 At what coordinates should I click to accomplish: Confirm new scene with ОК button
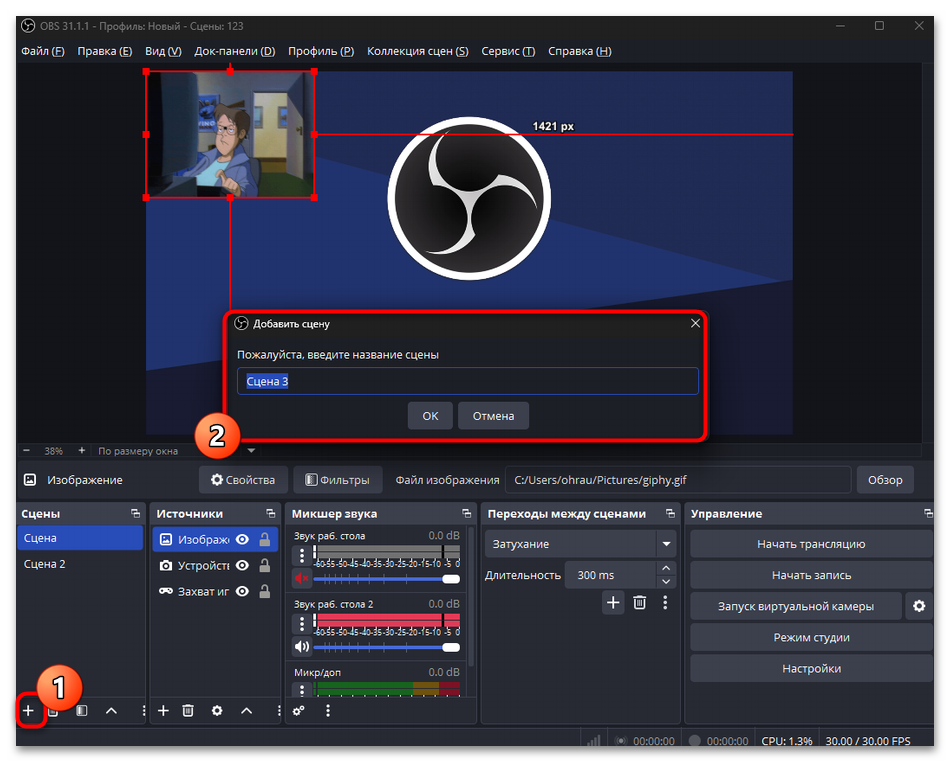[430, 416]
